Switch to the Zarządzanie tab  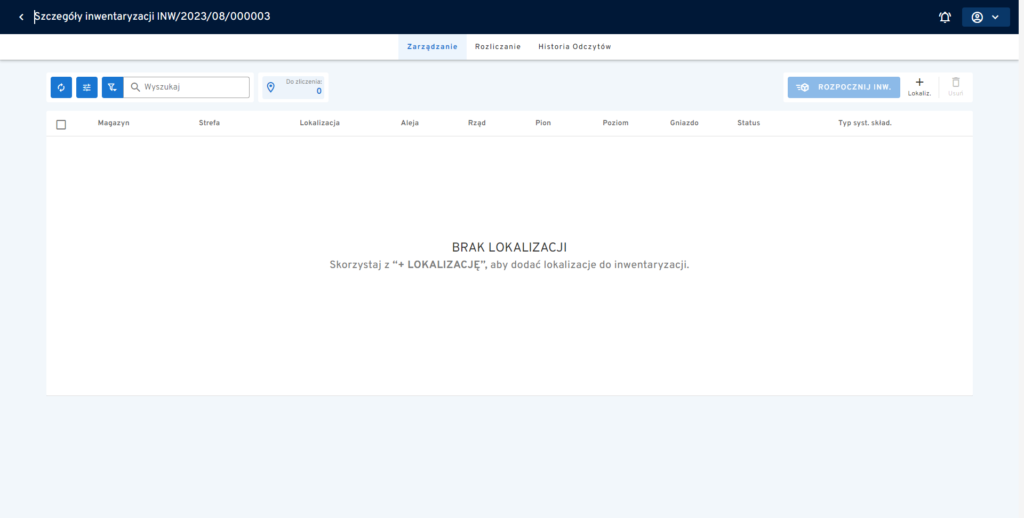433,47
